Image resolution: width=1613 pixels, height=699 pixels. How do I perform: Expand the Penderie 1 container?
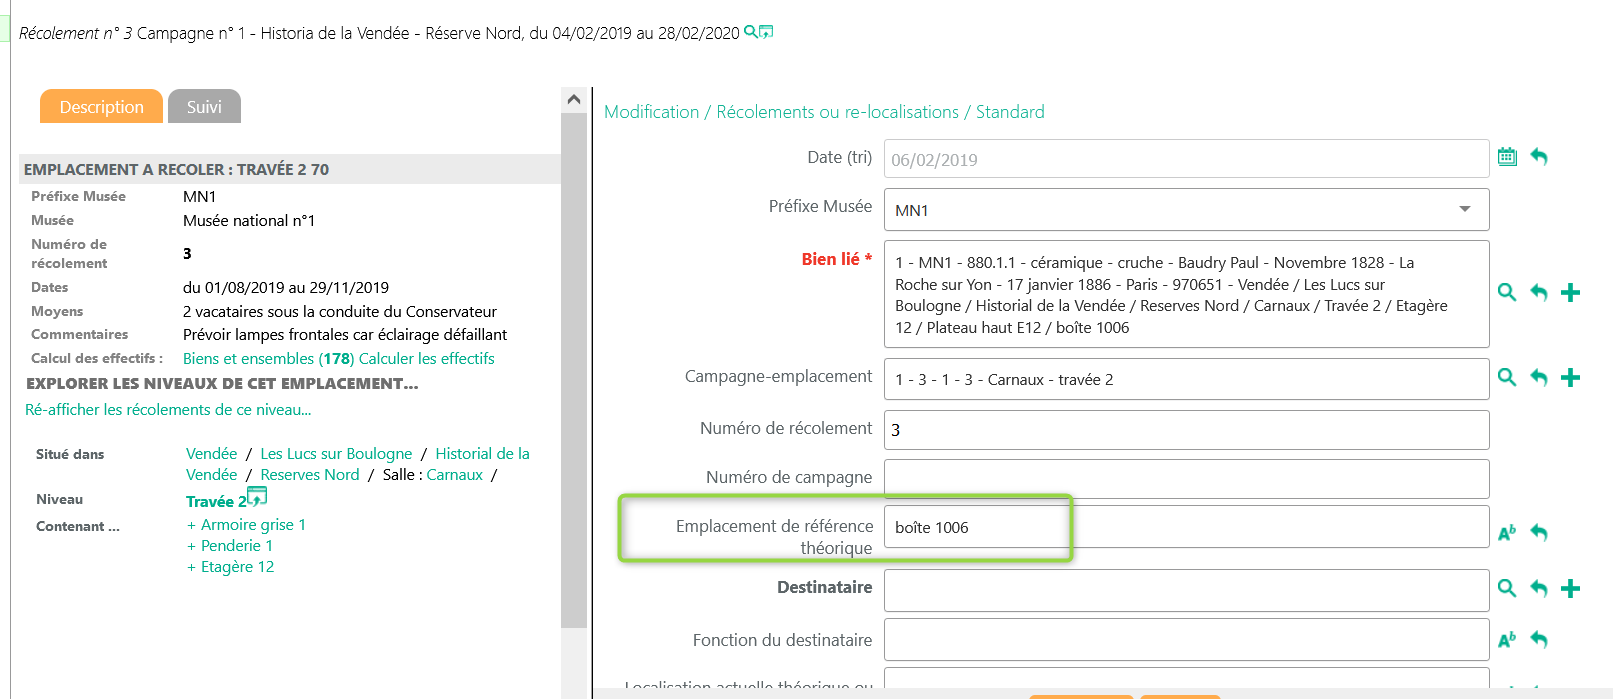point(191,546)
